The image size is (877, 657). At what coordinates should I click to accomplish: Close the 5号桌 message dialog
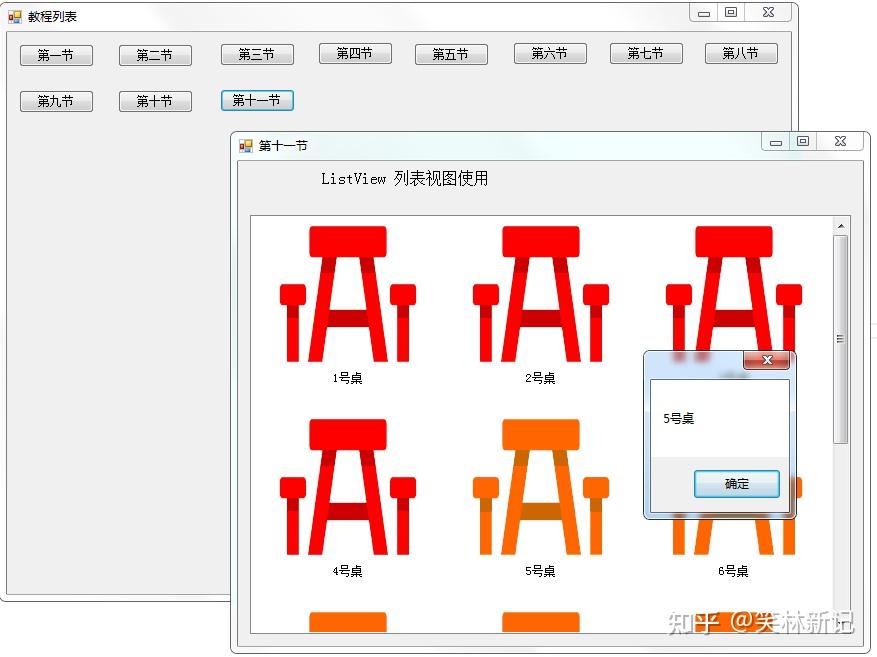767,360
